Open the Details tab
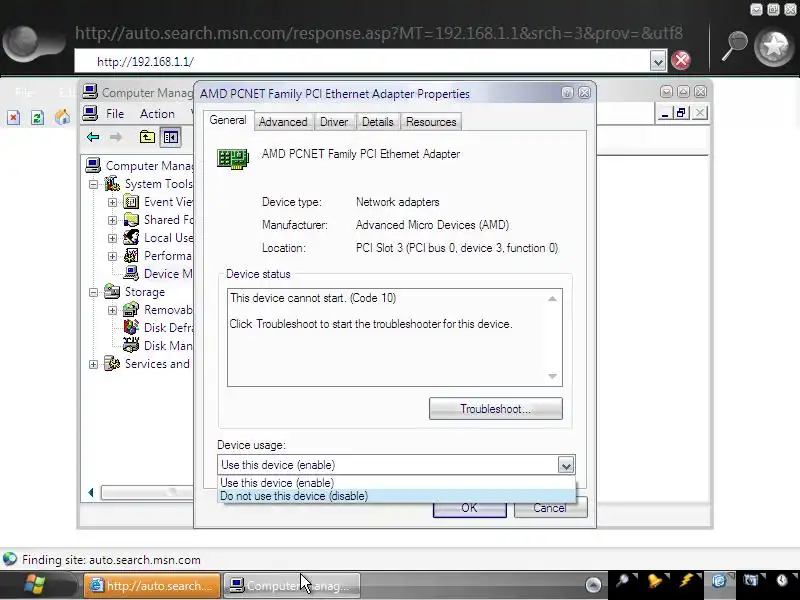The width and height of the screenshot is (800, 600). click(378, 122)
